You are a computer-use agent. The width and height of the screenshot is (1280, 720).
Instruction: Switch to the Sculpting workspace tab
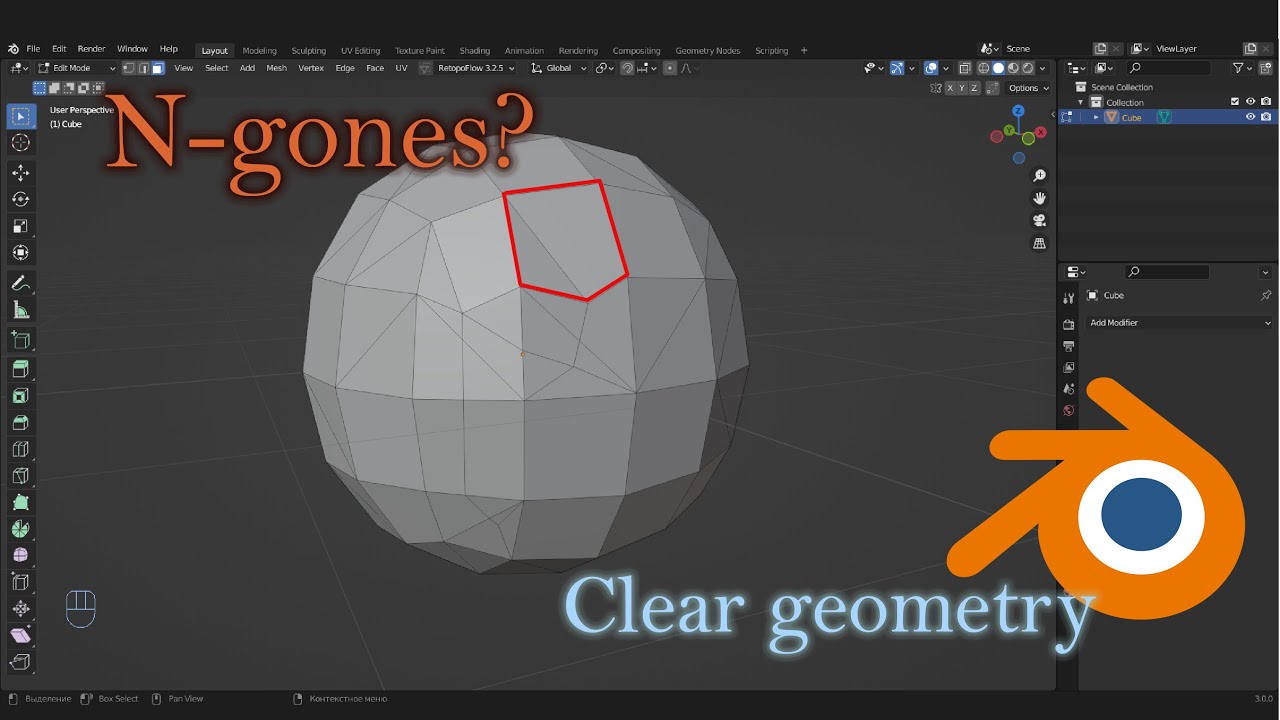[x=308, y=50]
